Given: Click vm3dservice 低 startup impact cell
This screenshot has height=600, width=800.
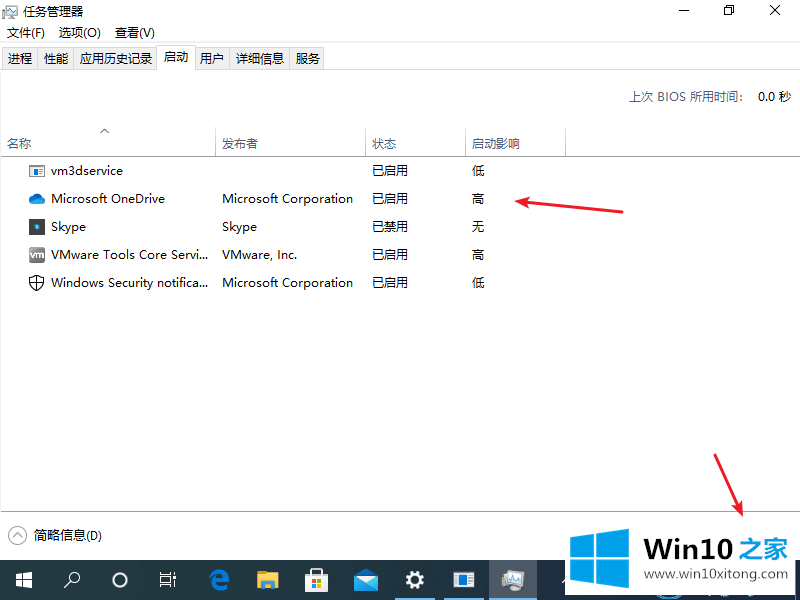Looking at the screenshot, I should point(478,171).
